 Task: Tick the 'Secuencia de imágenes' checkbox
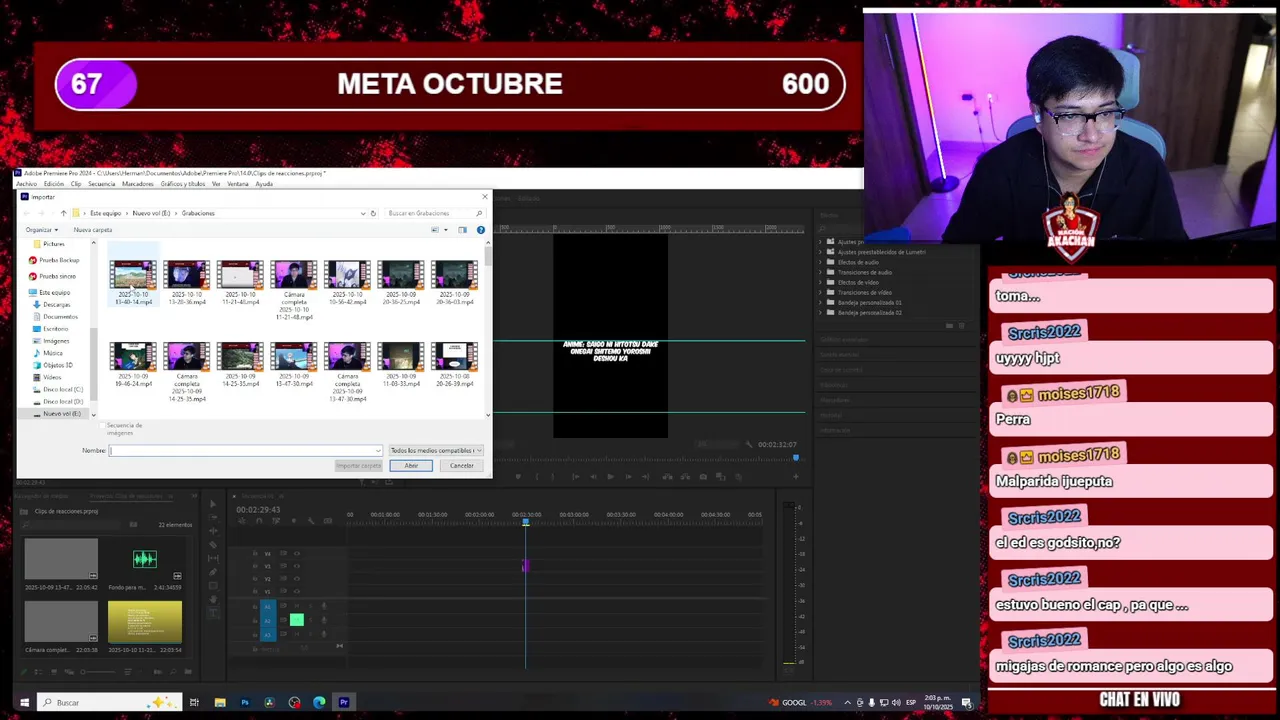pos(102,426)
